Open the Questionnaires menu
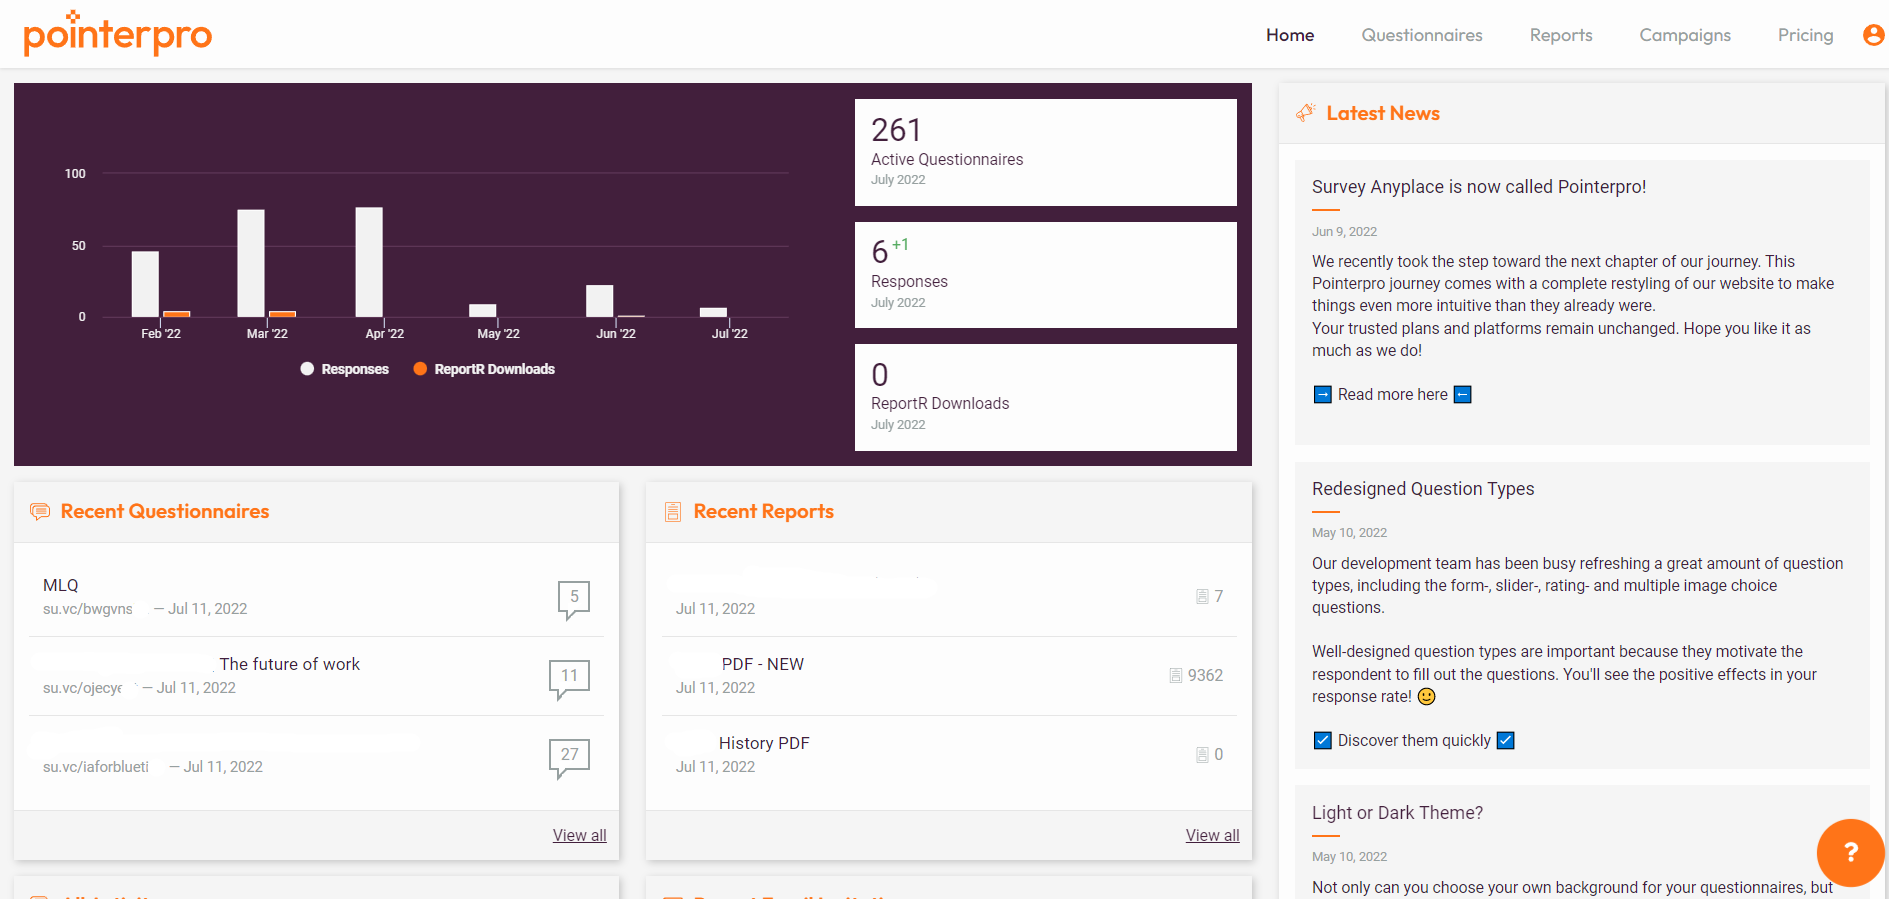Screen dimensions: 1889x899 [x=1422, y=35]
